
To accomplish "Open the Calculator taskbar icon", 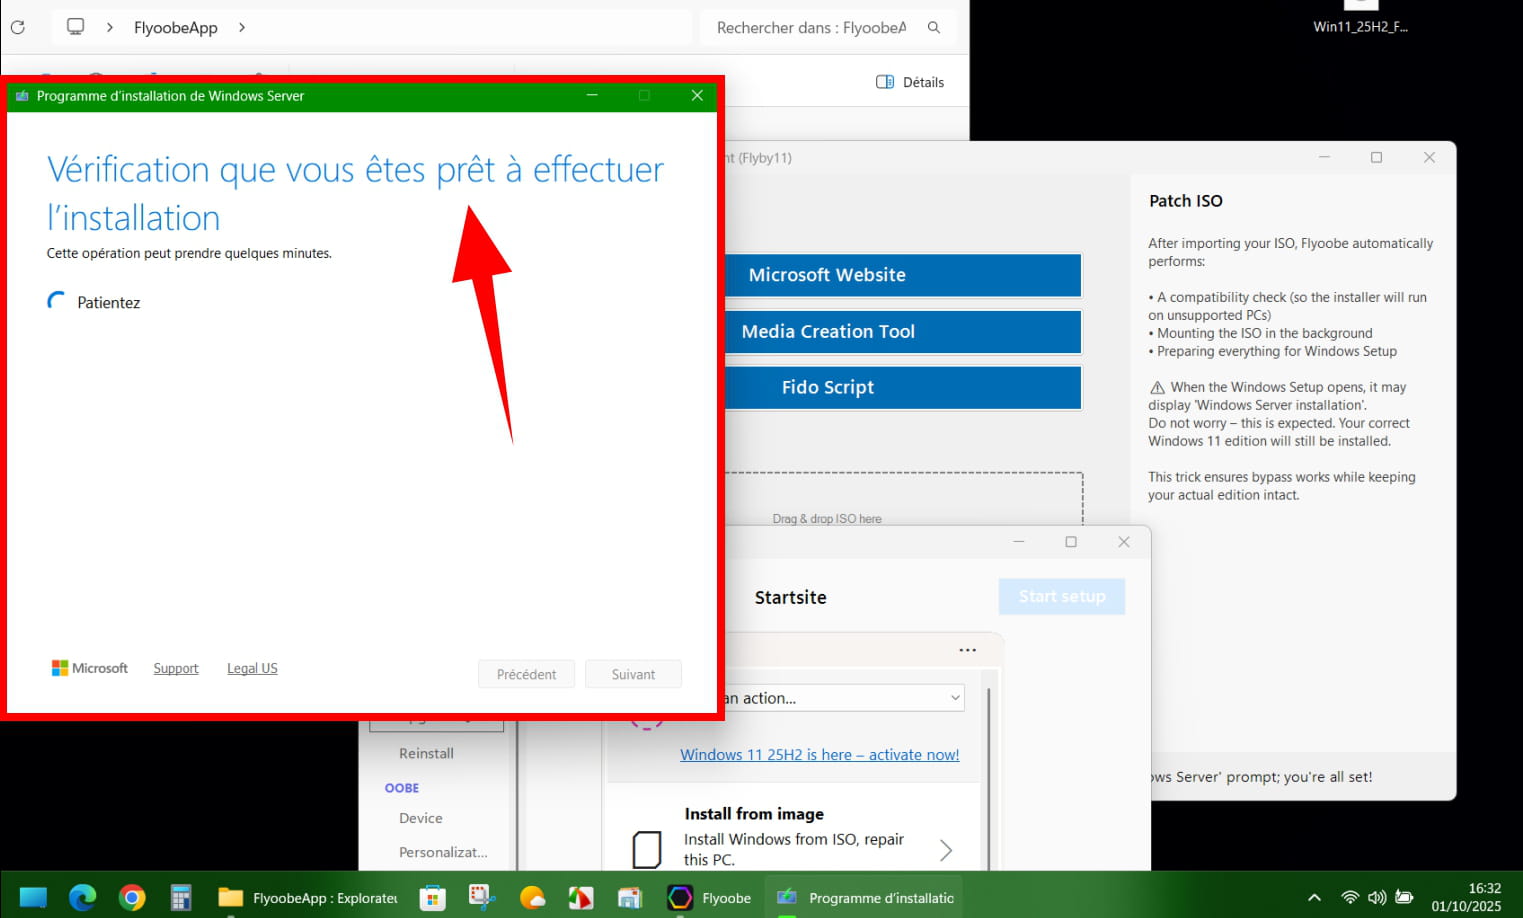I will pos(181,897).
